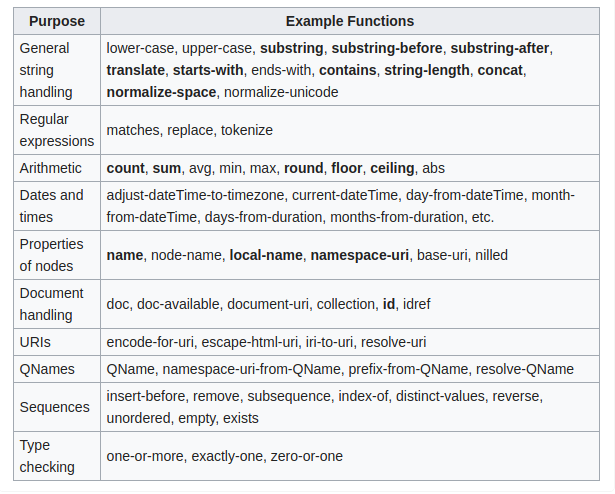Select the General string handling cell
The height and width of the screenshot is (494, 615).
(x=57, y=70)
